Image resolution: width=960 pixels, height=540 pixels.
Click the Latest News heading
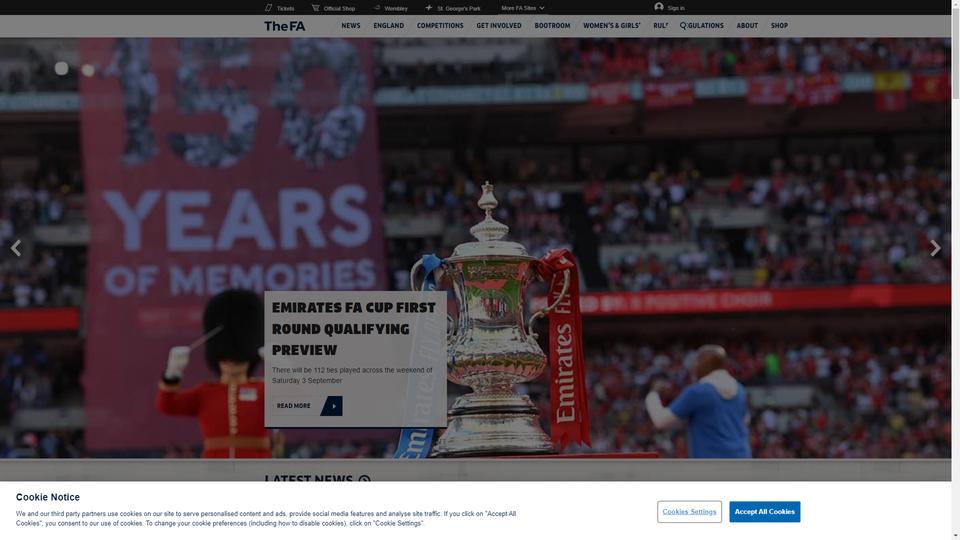point(309,477)
